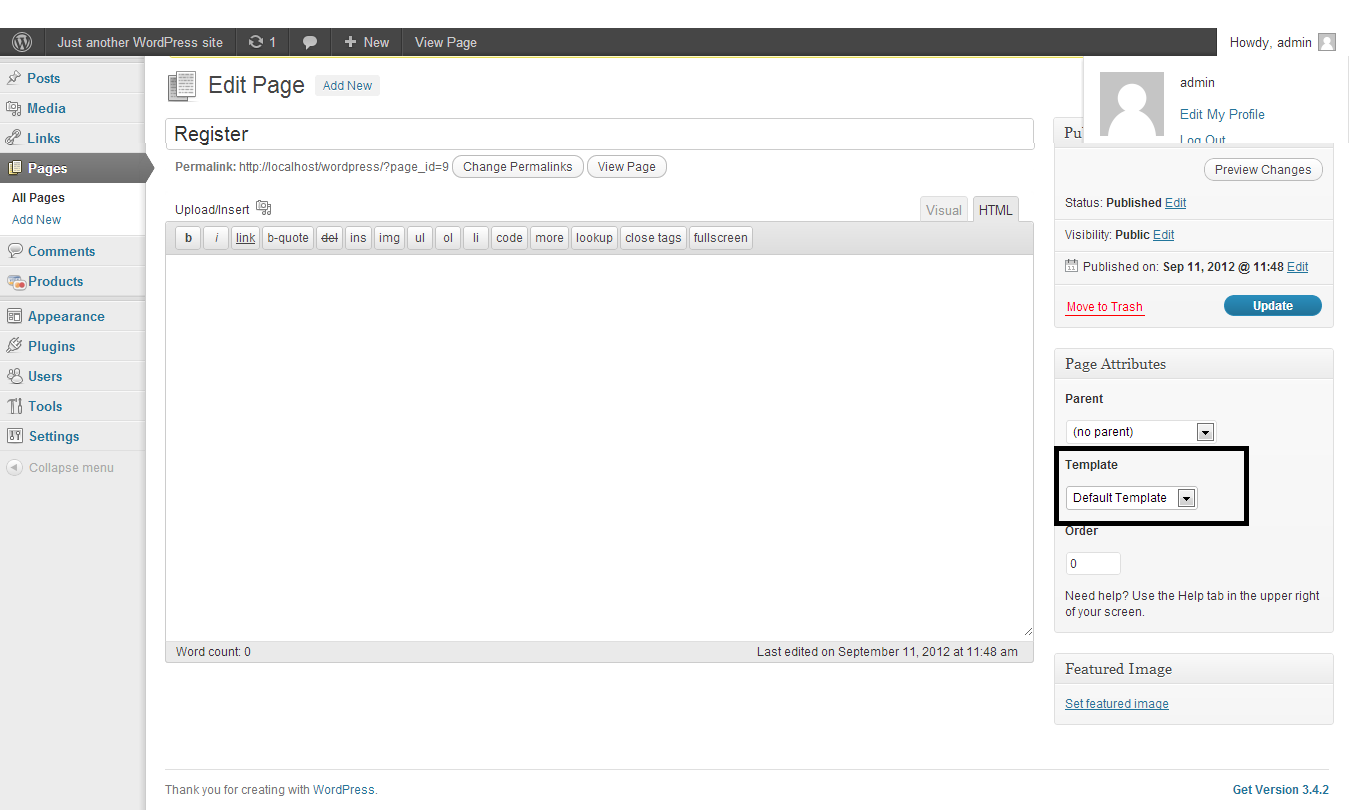Click the plus icon beside New
Image resolution: width=1349 pixels, height=810 pixels.
pos(350,42)
